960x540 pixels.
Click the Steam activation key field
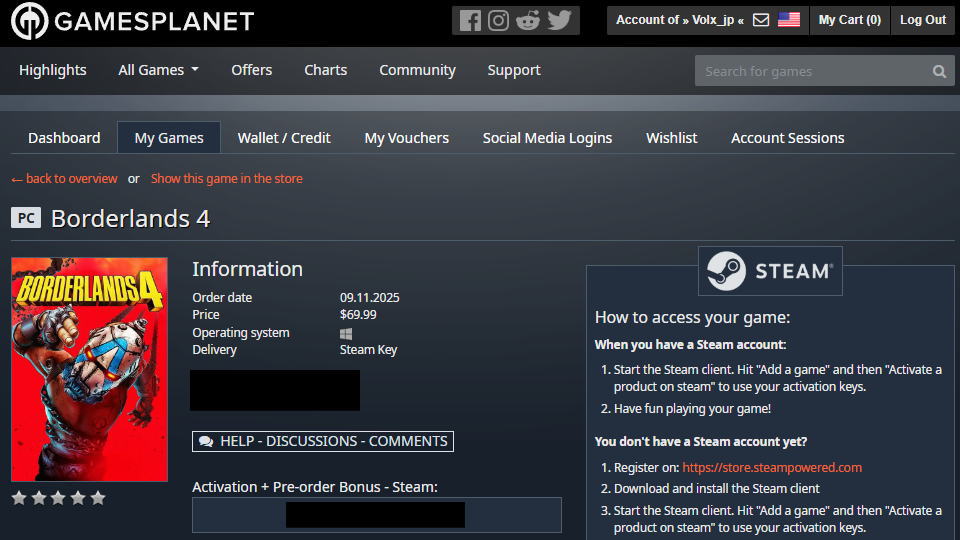coord(377,515)
